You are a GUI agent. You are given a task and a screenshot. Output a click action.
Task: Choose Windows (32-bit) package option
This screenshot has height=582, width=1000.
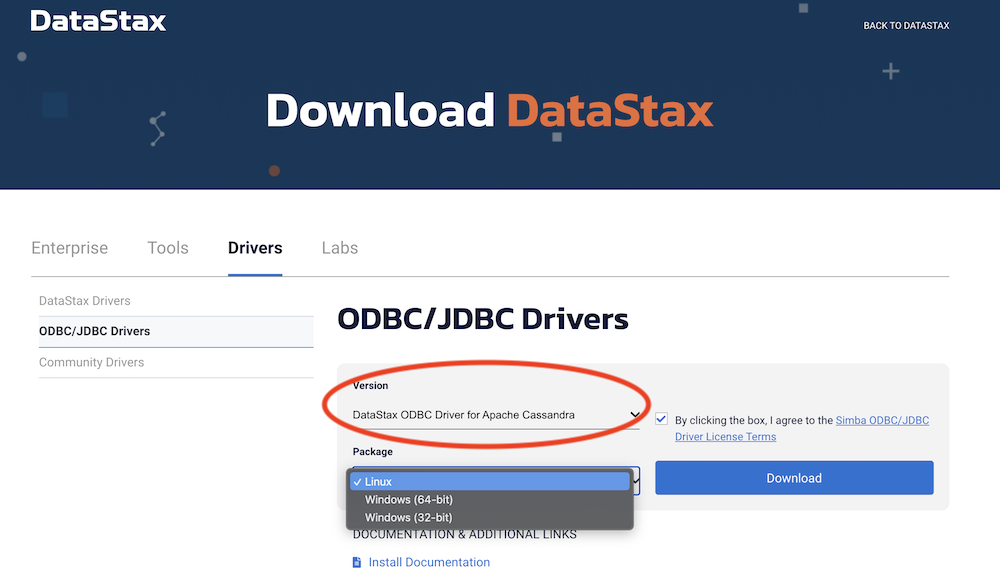pyautogui.click(x=490, y=518)
